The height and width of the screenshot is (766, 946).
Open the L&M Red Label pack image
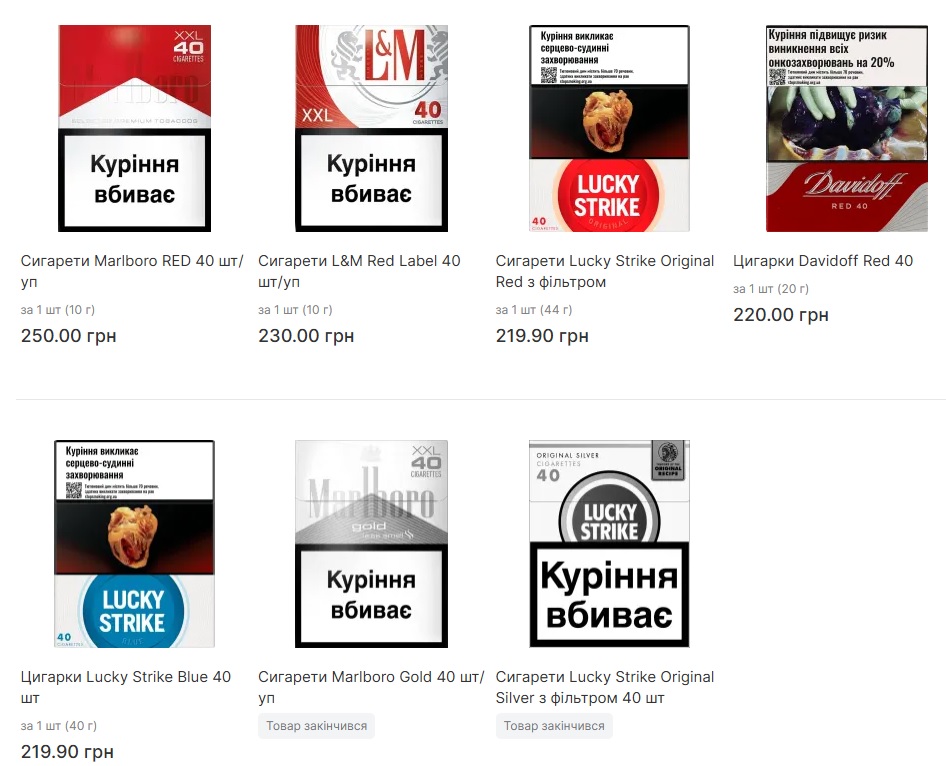pyautogui.click(x=372, y=128)
